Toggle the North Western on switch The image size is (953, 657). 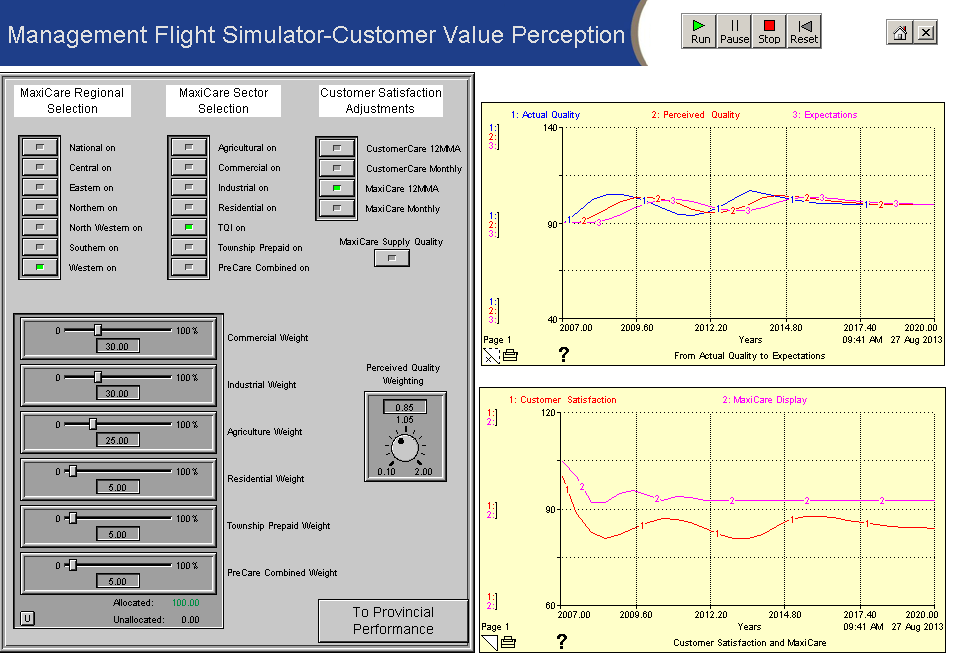pos(40,227)
